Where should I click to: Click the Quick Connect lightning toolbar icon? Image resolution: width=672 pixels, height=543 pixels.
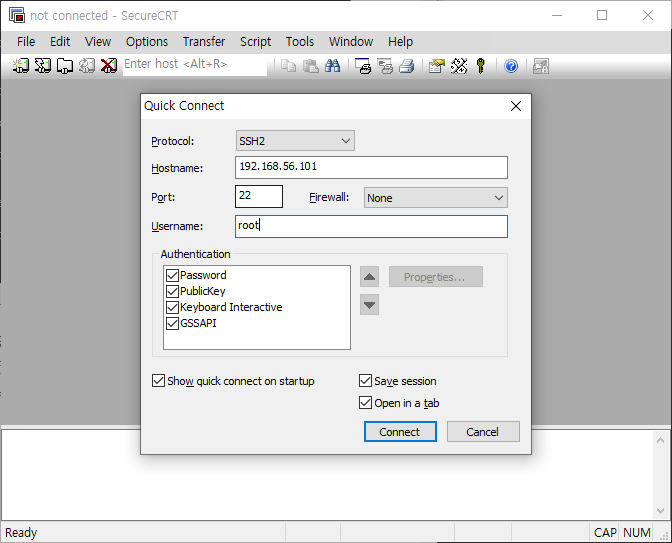click(42, 66)
